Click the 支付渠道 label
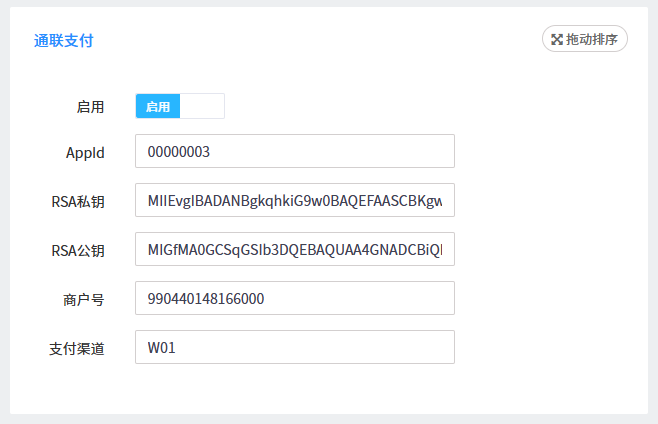The height and width of the screenshot is (424, 658). [x=77, y=348]
